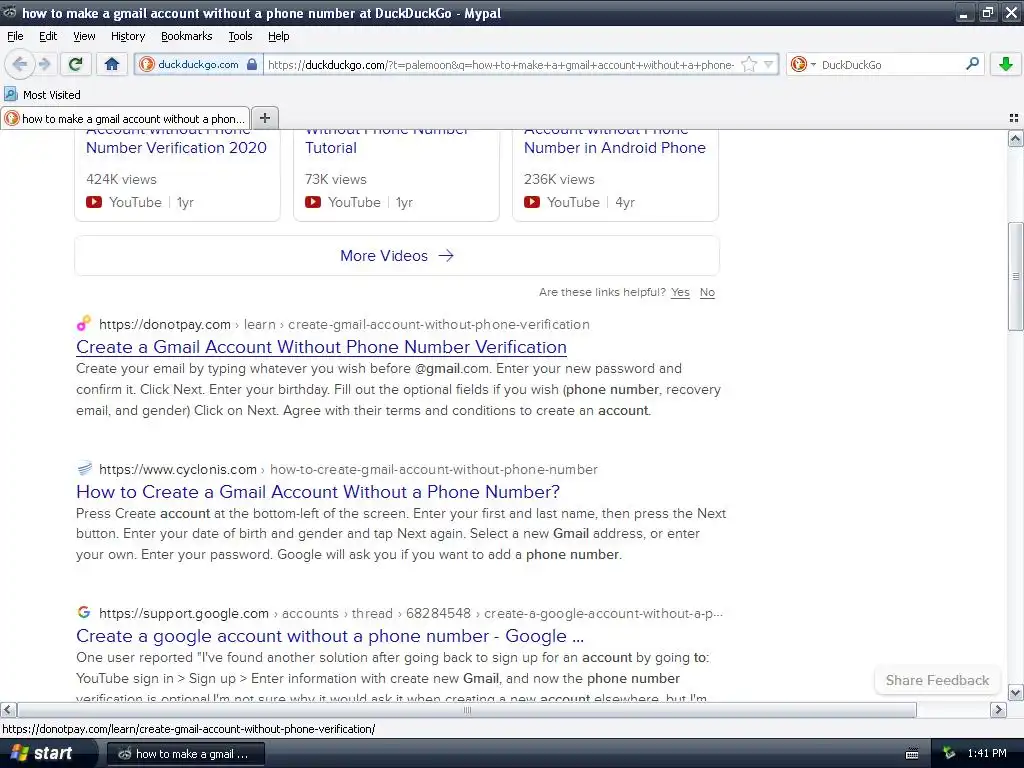Go forward with the forward arrow
The width and height of the screenshot is (1024, 768).
coord(44,64)
